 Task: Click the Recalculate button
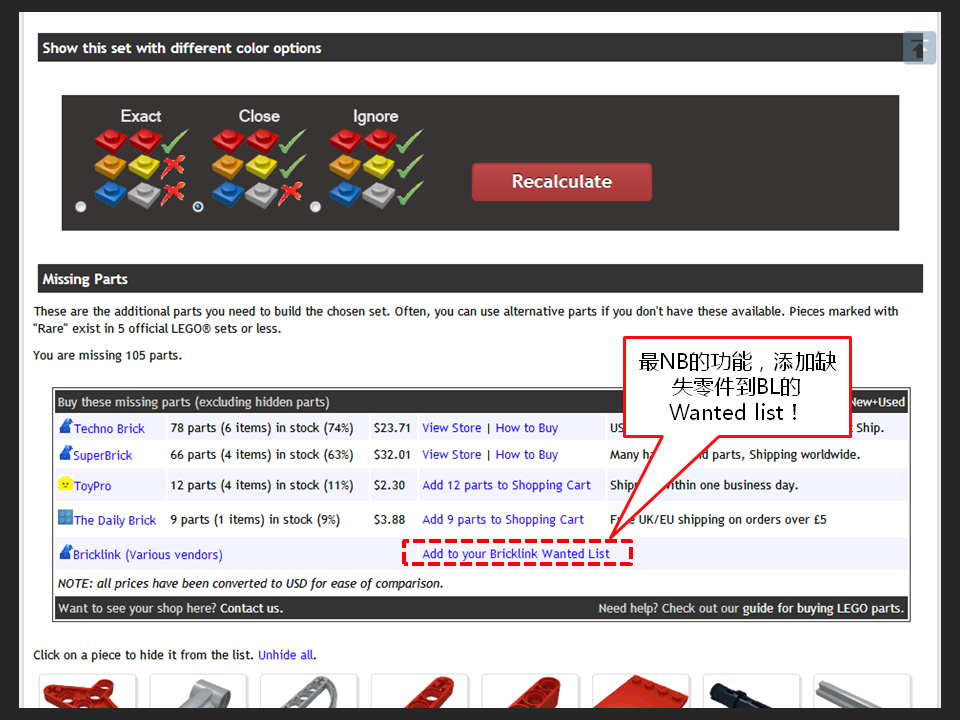pyautogui.click(x=561, y=181)
